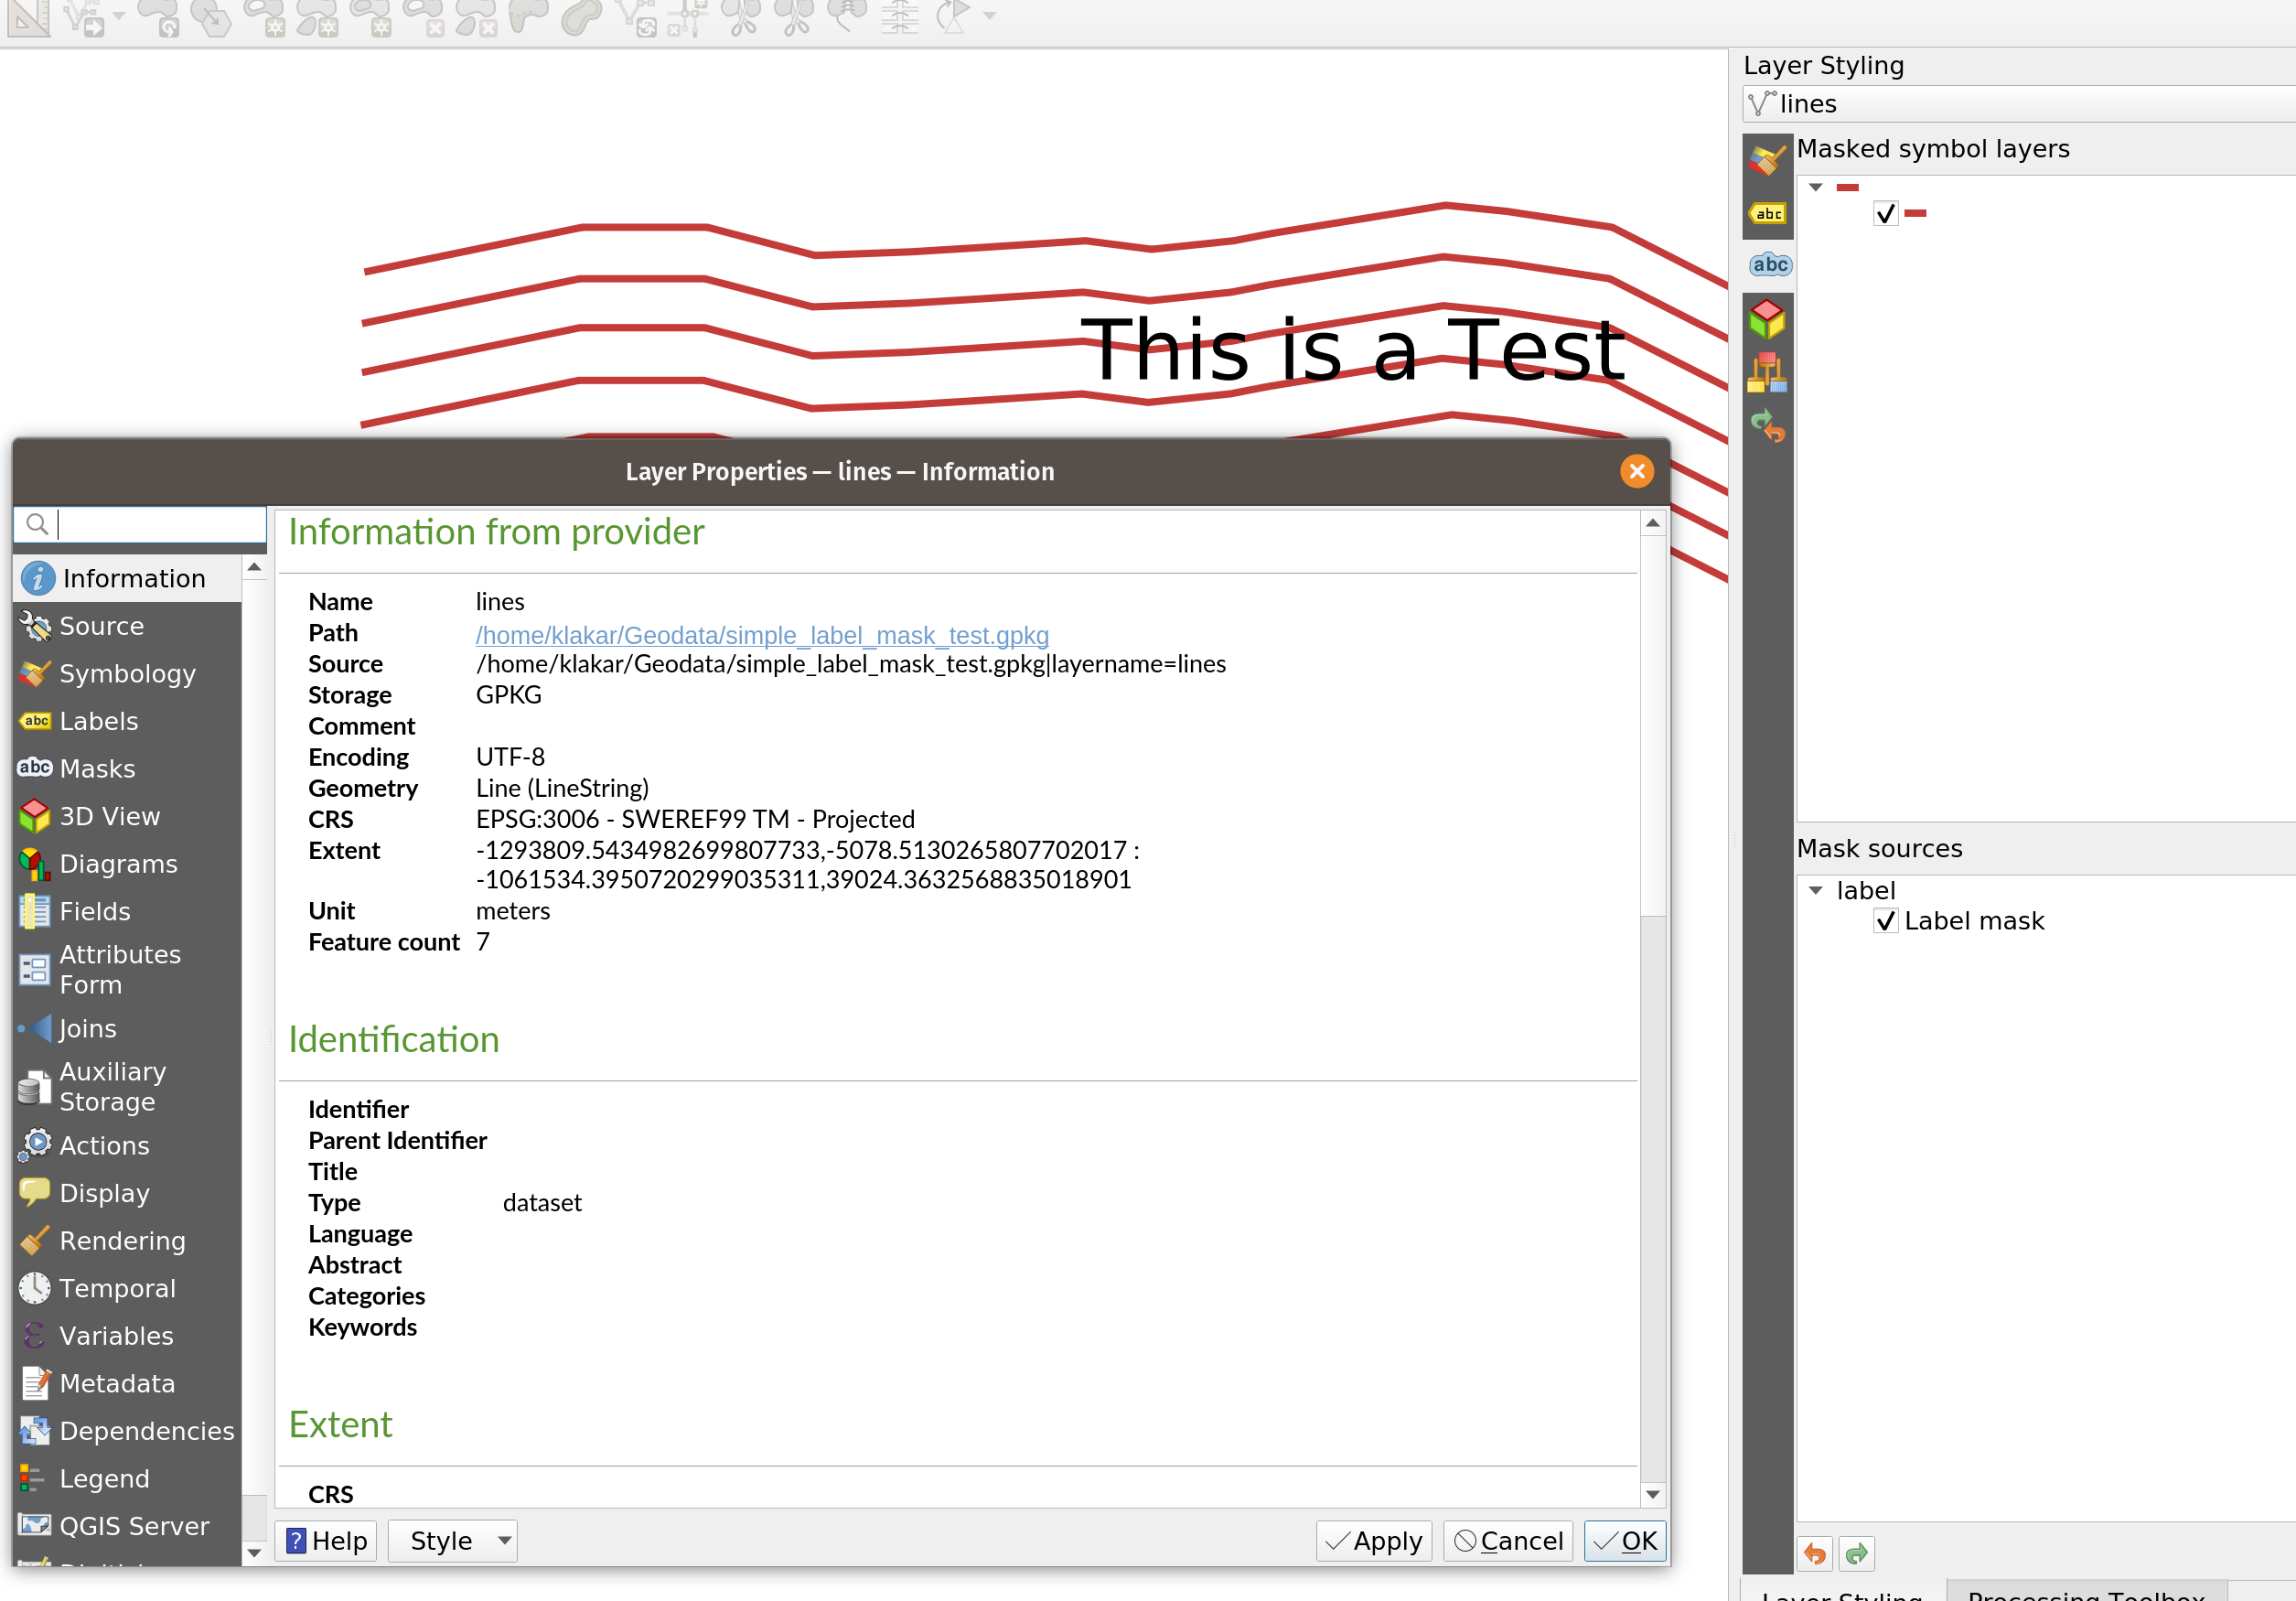
Task: Open Symbology settings in the Layer Styling panel
Action: pos(1766,160)
